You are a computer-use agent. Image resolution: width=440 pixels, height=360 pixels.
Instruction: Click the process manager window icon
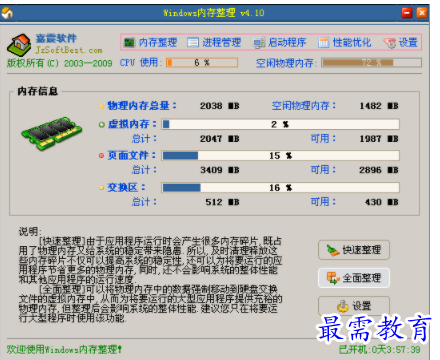[193, 43]
